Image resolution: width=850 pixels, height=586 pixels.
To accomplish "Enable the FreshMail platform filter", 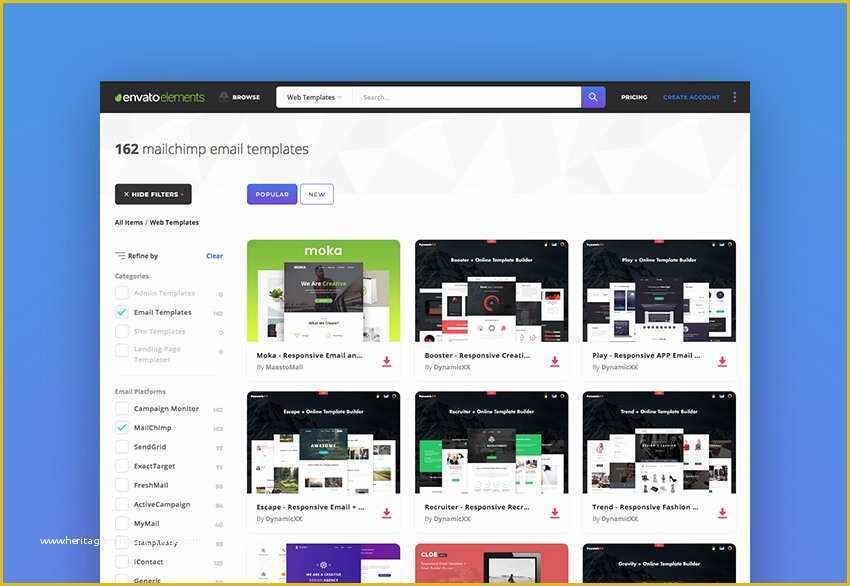I will [x=122, y=485].
